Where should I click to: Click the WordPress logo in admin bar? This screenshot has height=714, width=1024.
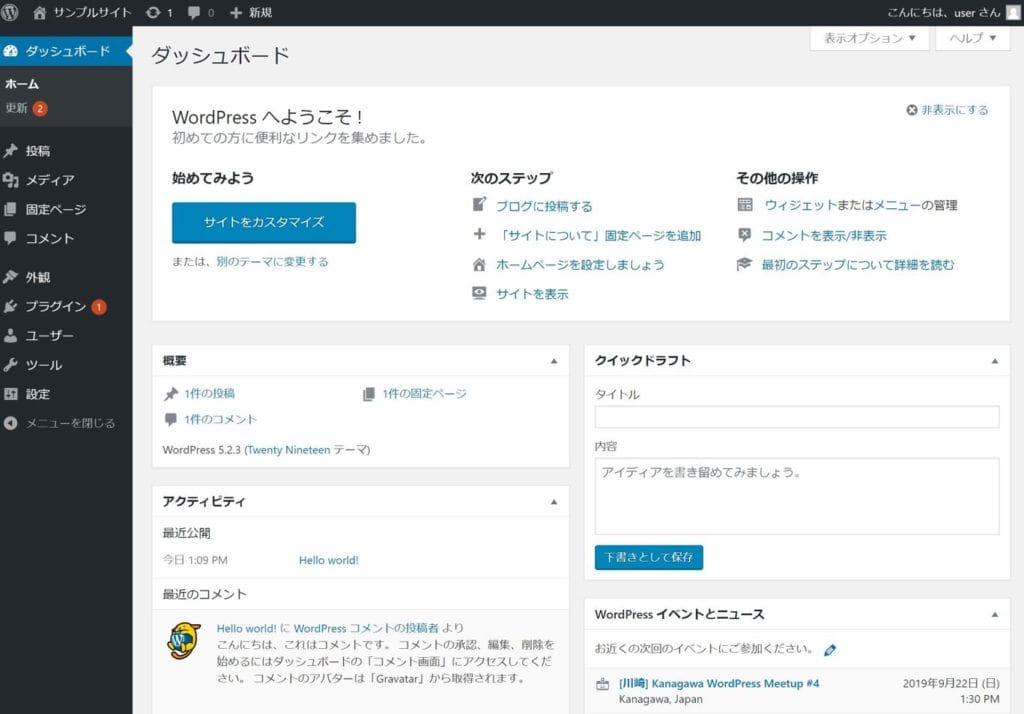[x=11, y=12]
